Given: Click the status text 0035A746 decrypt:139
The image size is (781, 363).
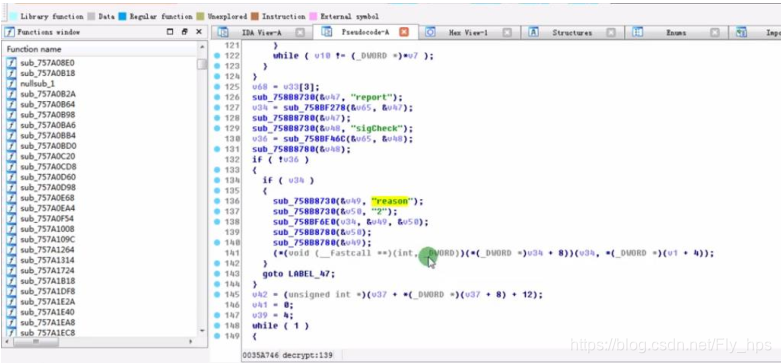Looking at the screenshot, I should tap(287, 356).
